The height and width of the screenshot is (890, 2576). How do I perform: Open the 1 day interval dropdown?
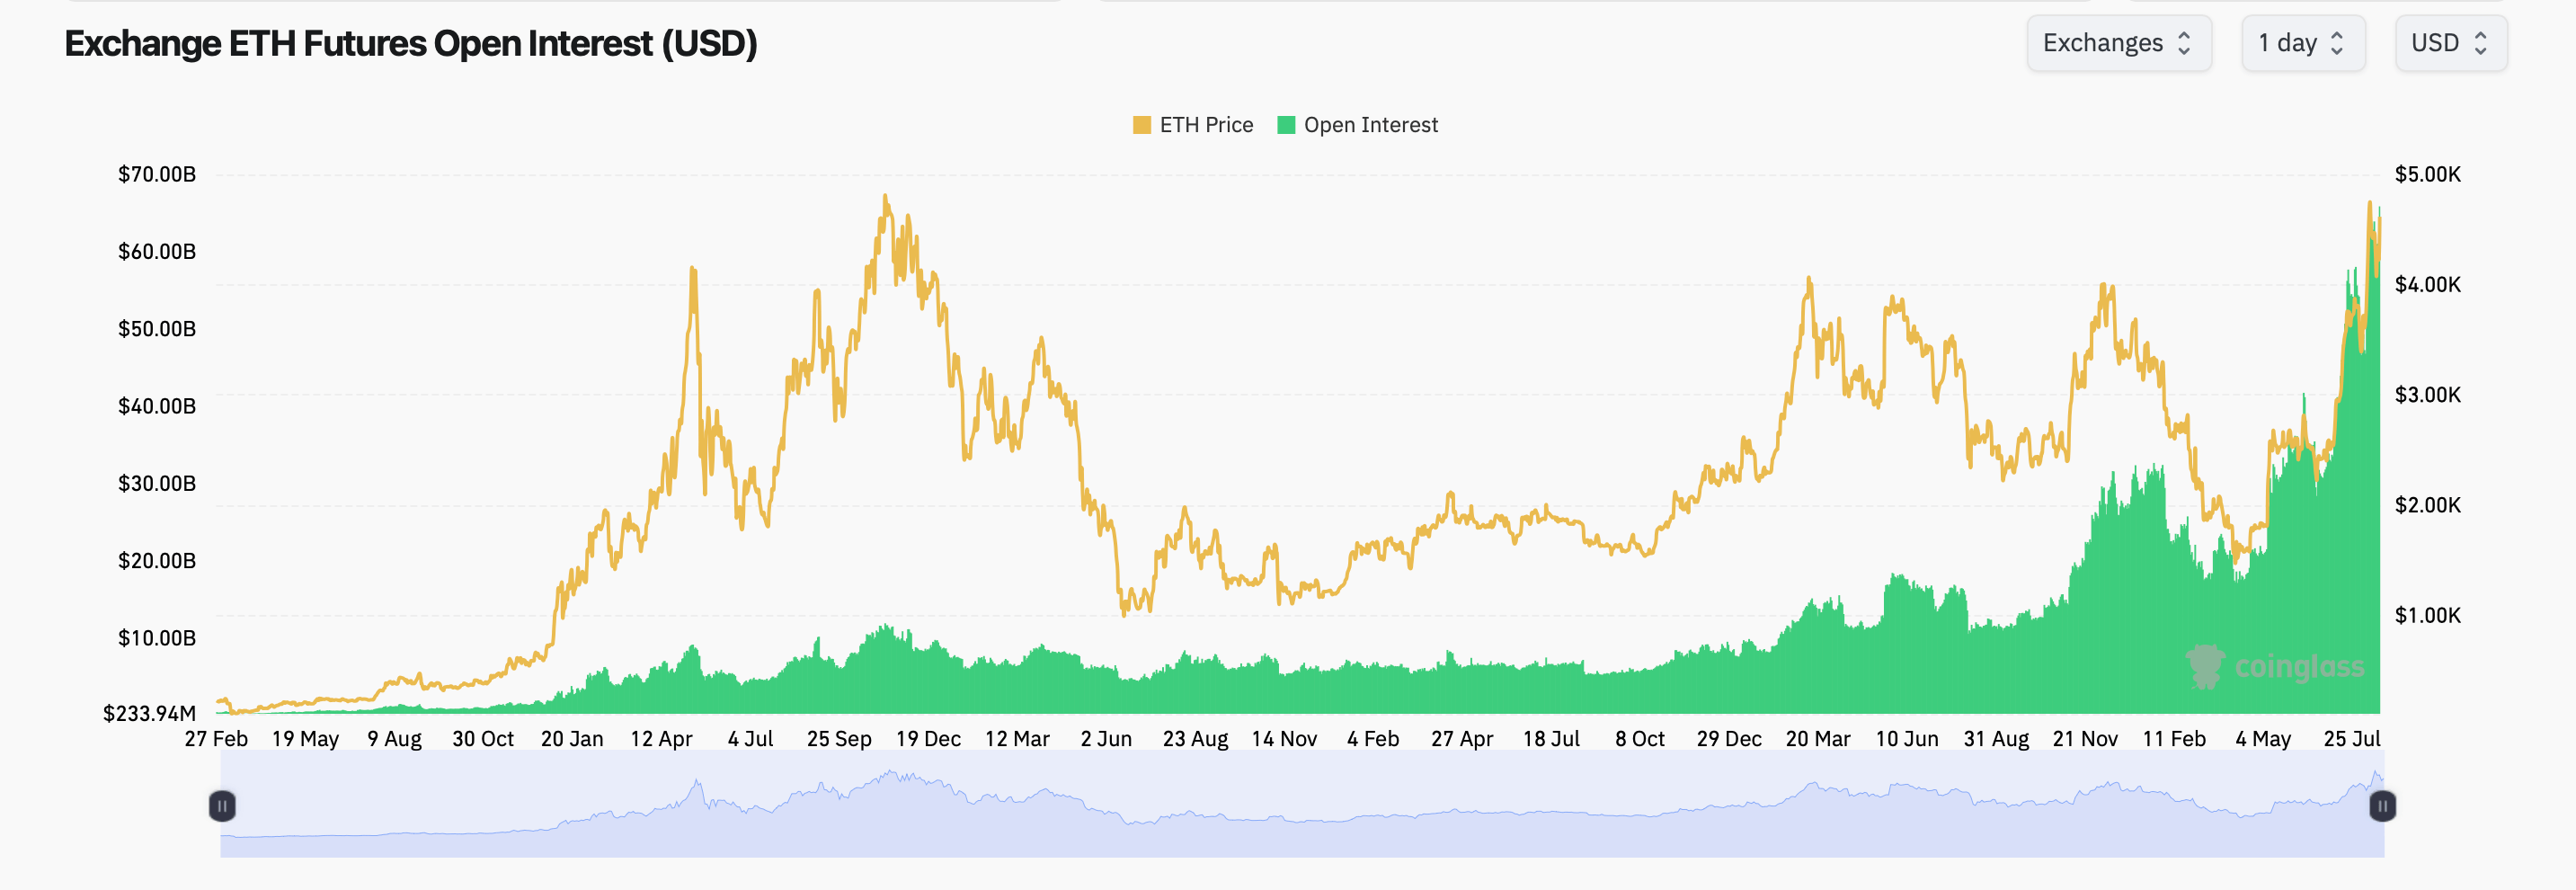(x=2303, y=43)
